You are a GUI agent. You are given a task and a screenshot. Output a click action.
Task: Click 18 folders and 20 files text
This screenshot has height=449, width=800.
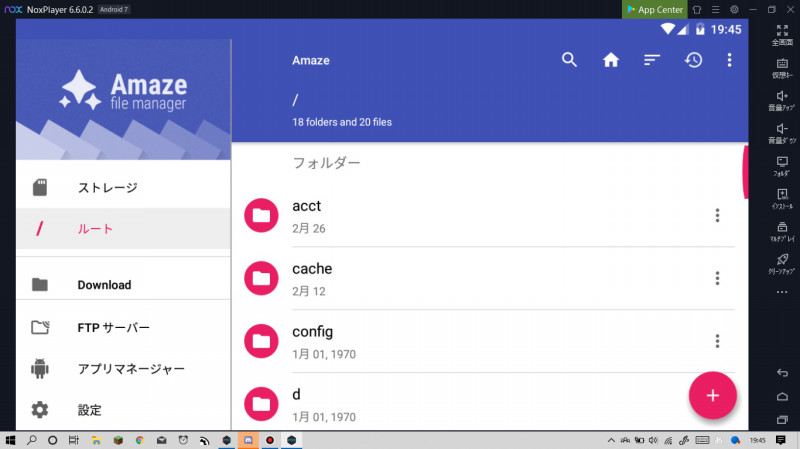pos(342,122)
